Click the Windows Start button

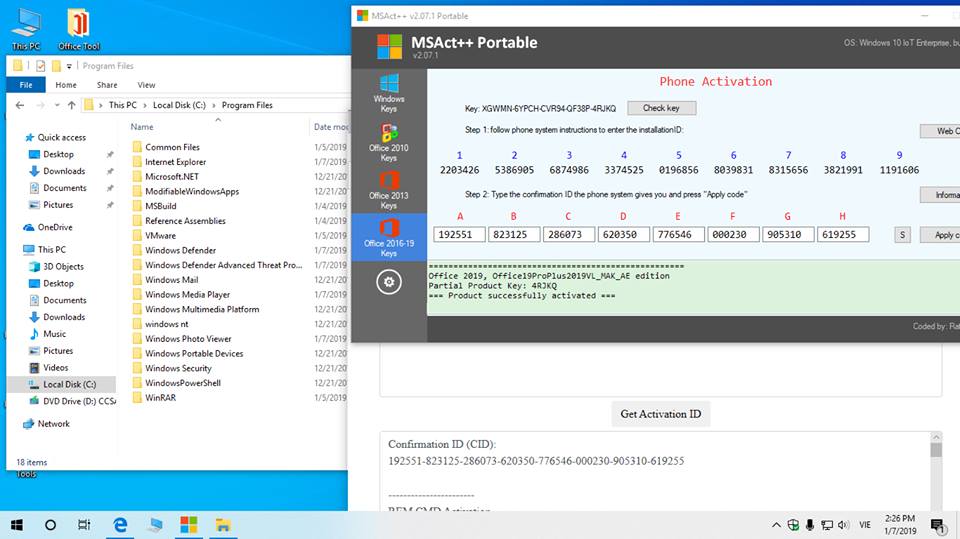17,525
